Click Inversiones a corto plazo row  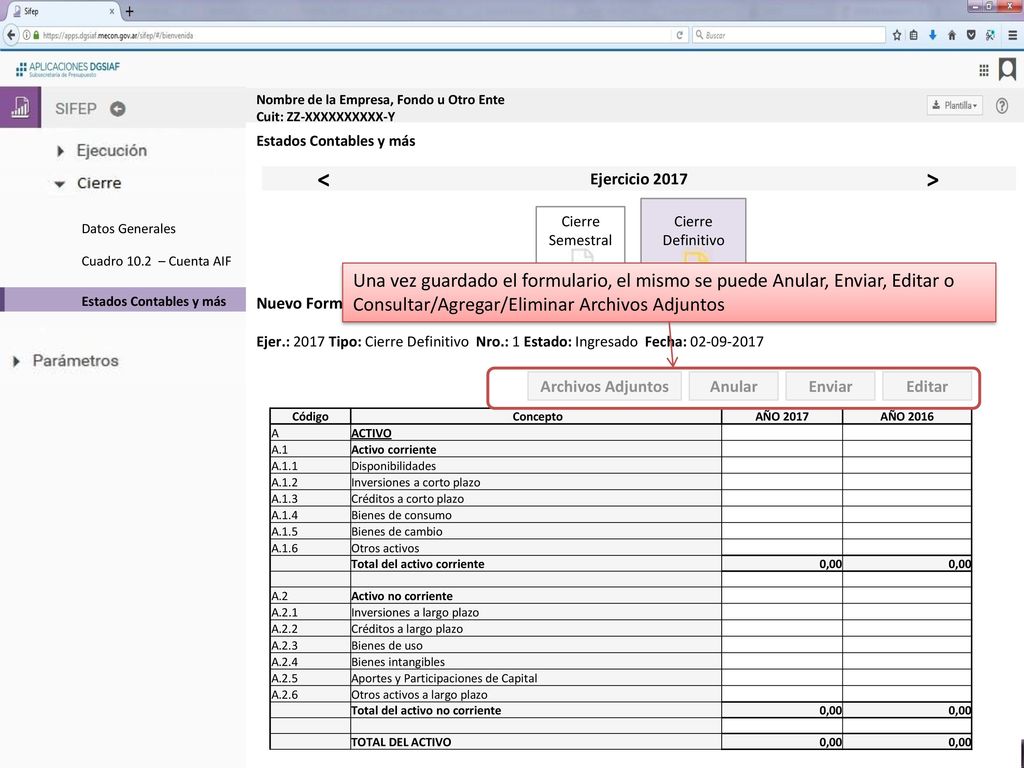620,482
